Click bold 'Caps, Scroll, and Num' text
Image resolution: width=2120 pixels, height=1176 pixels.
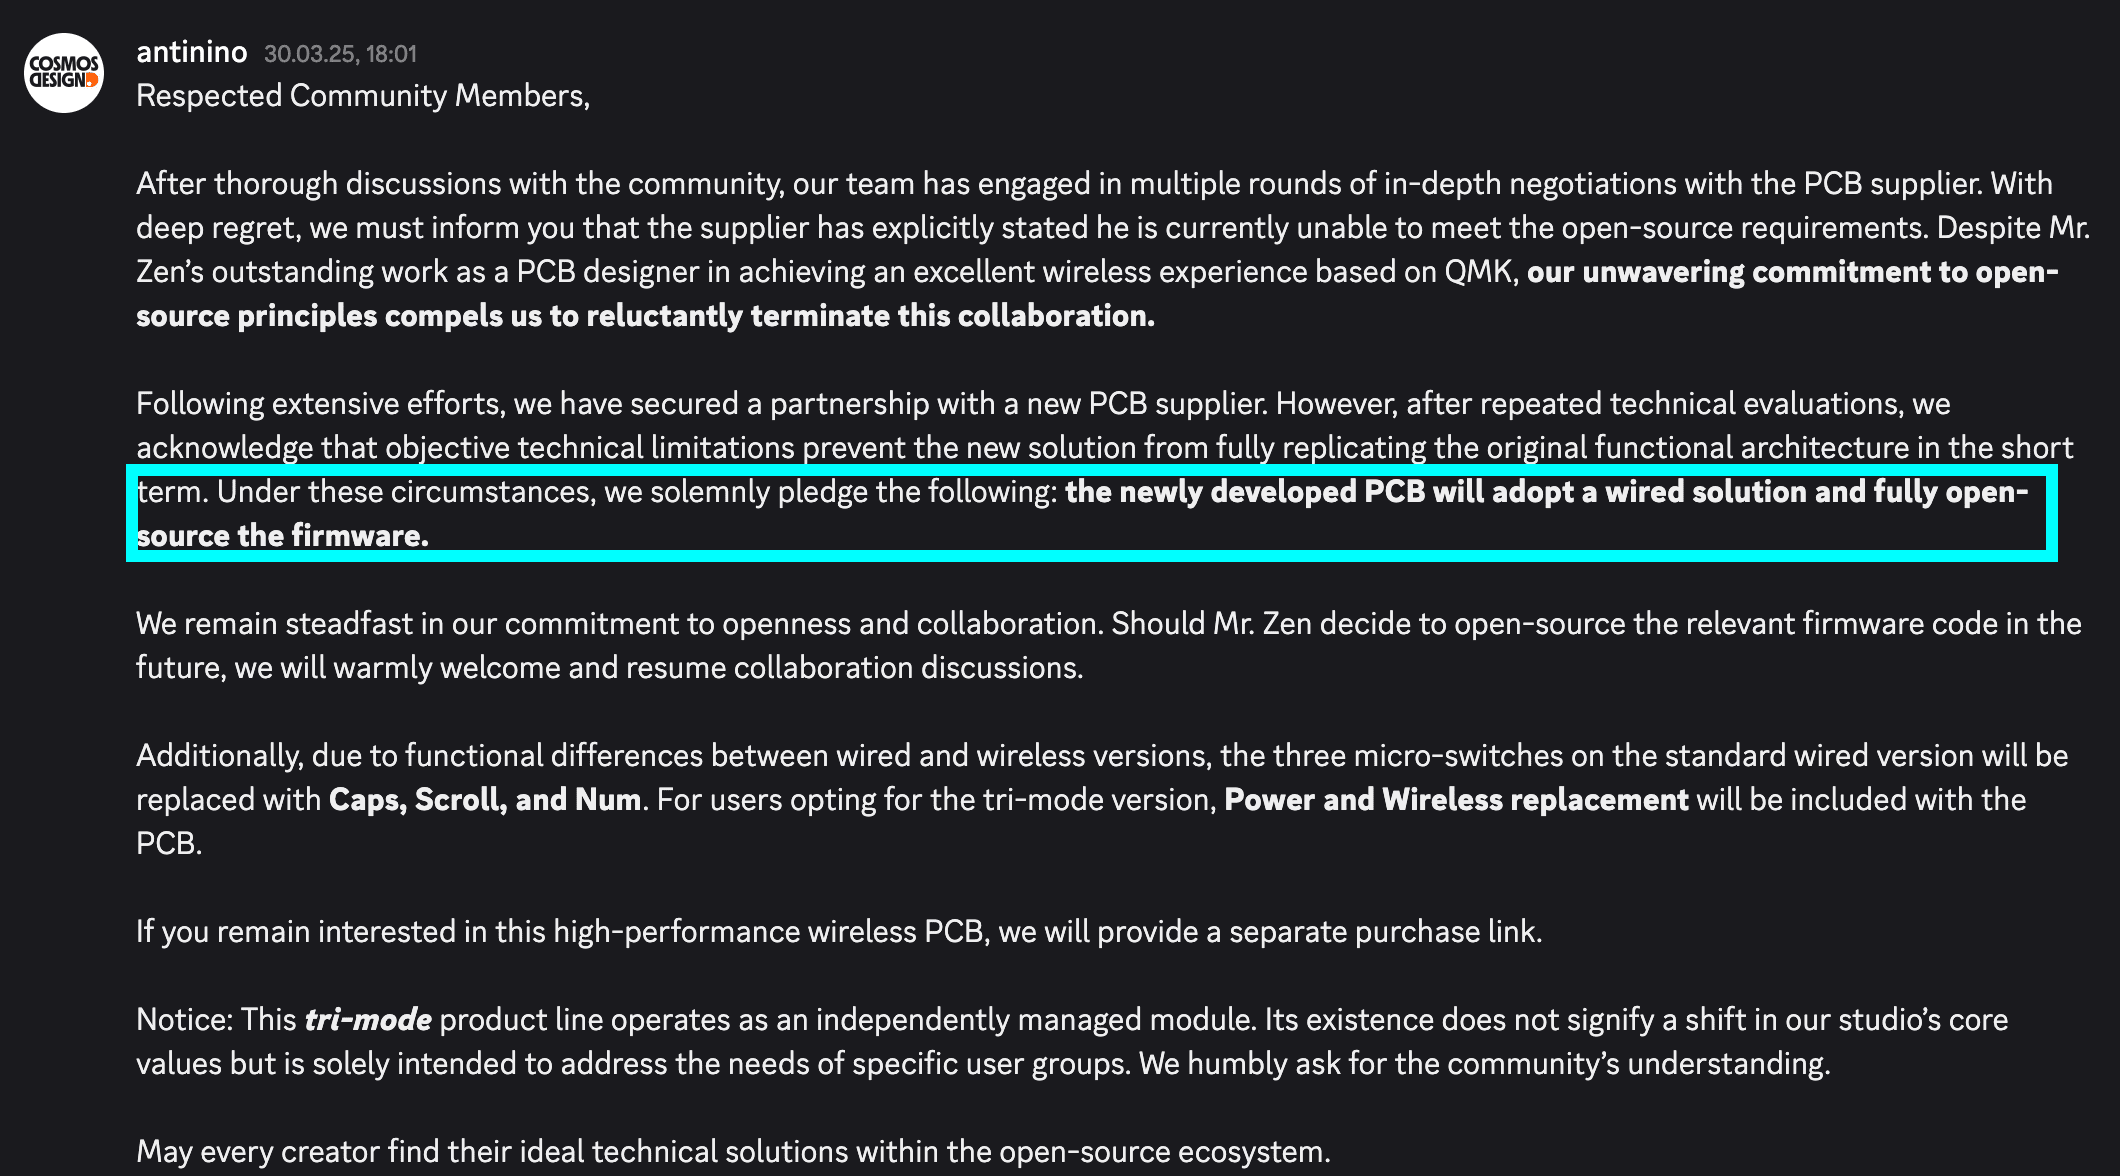485,800
